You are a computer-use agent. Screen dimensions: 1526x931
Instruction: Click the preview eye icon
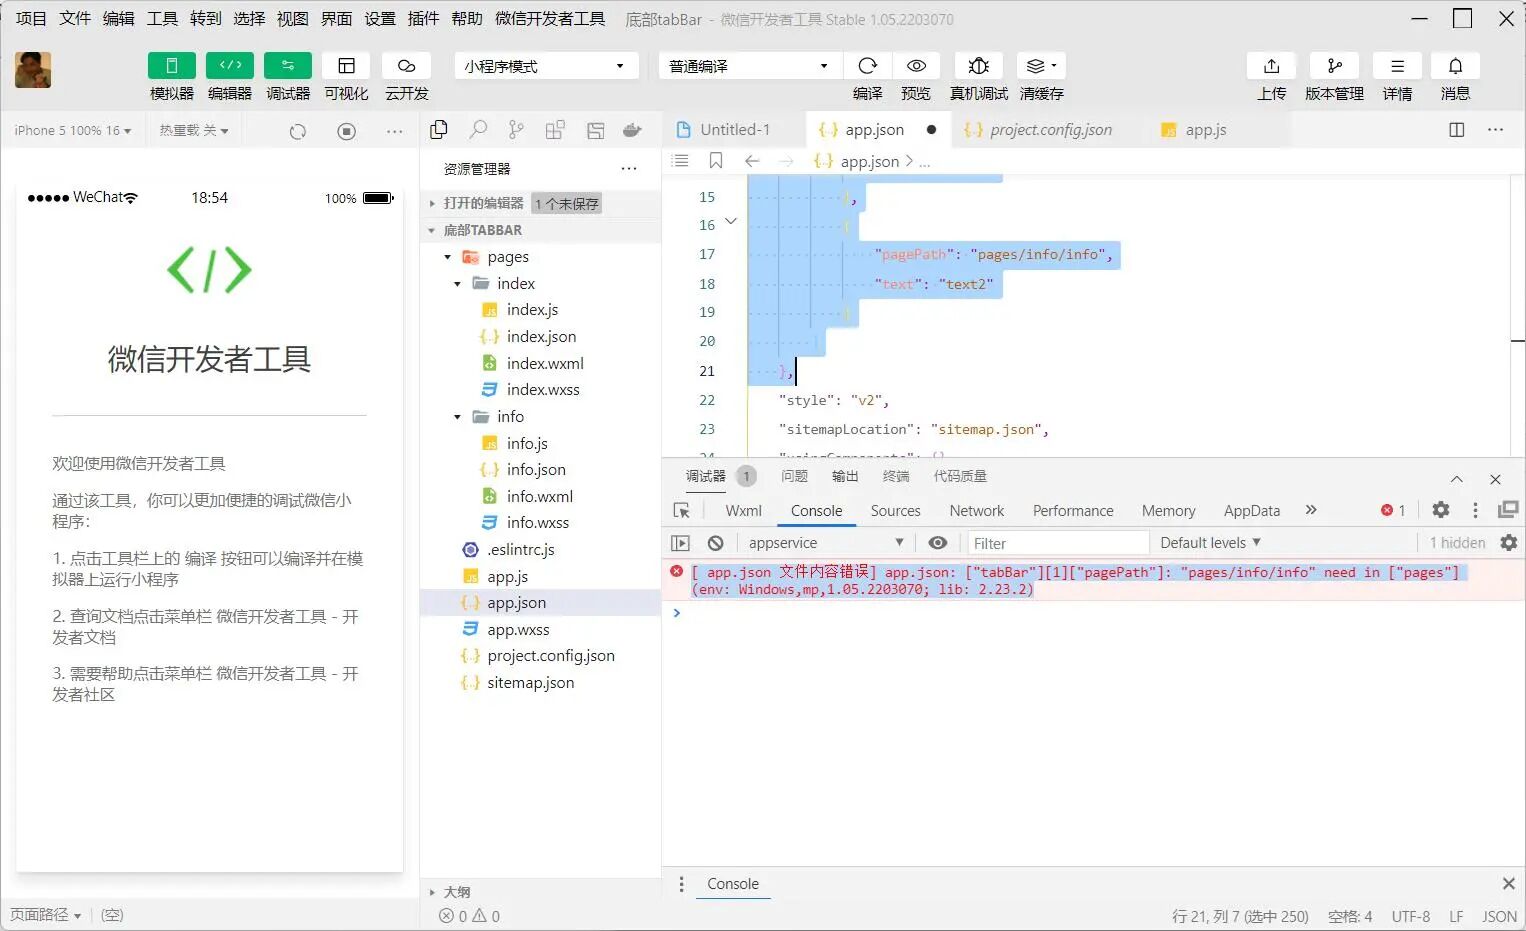click(916, 66)
